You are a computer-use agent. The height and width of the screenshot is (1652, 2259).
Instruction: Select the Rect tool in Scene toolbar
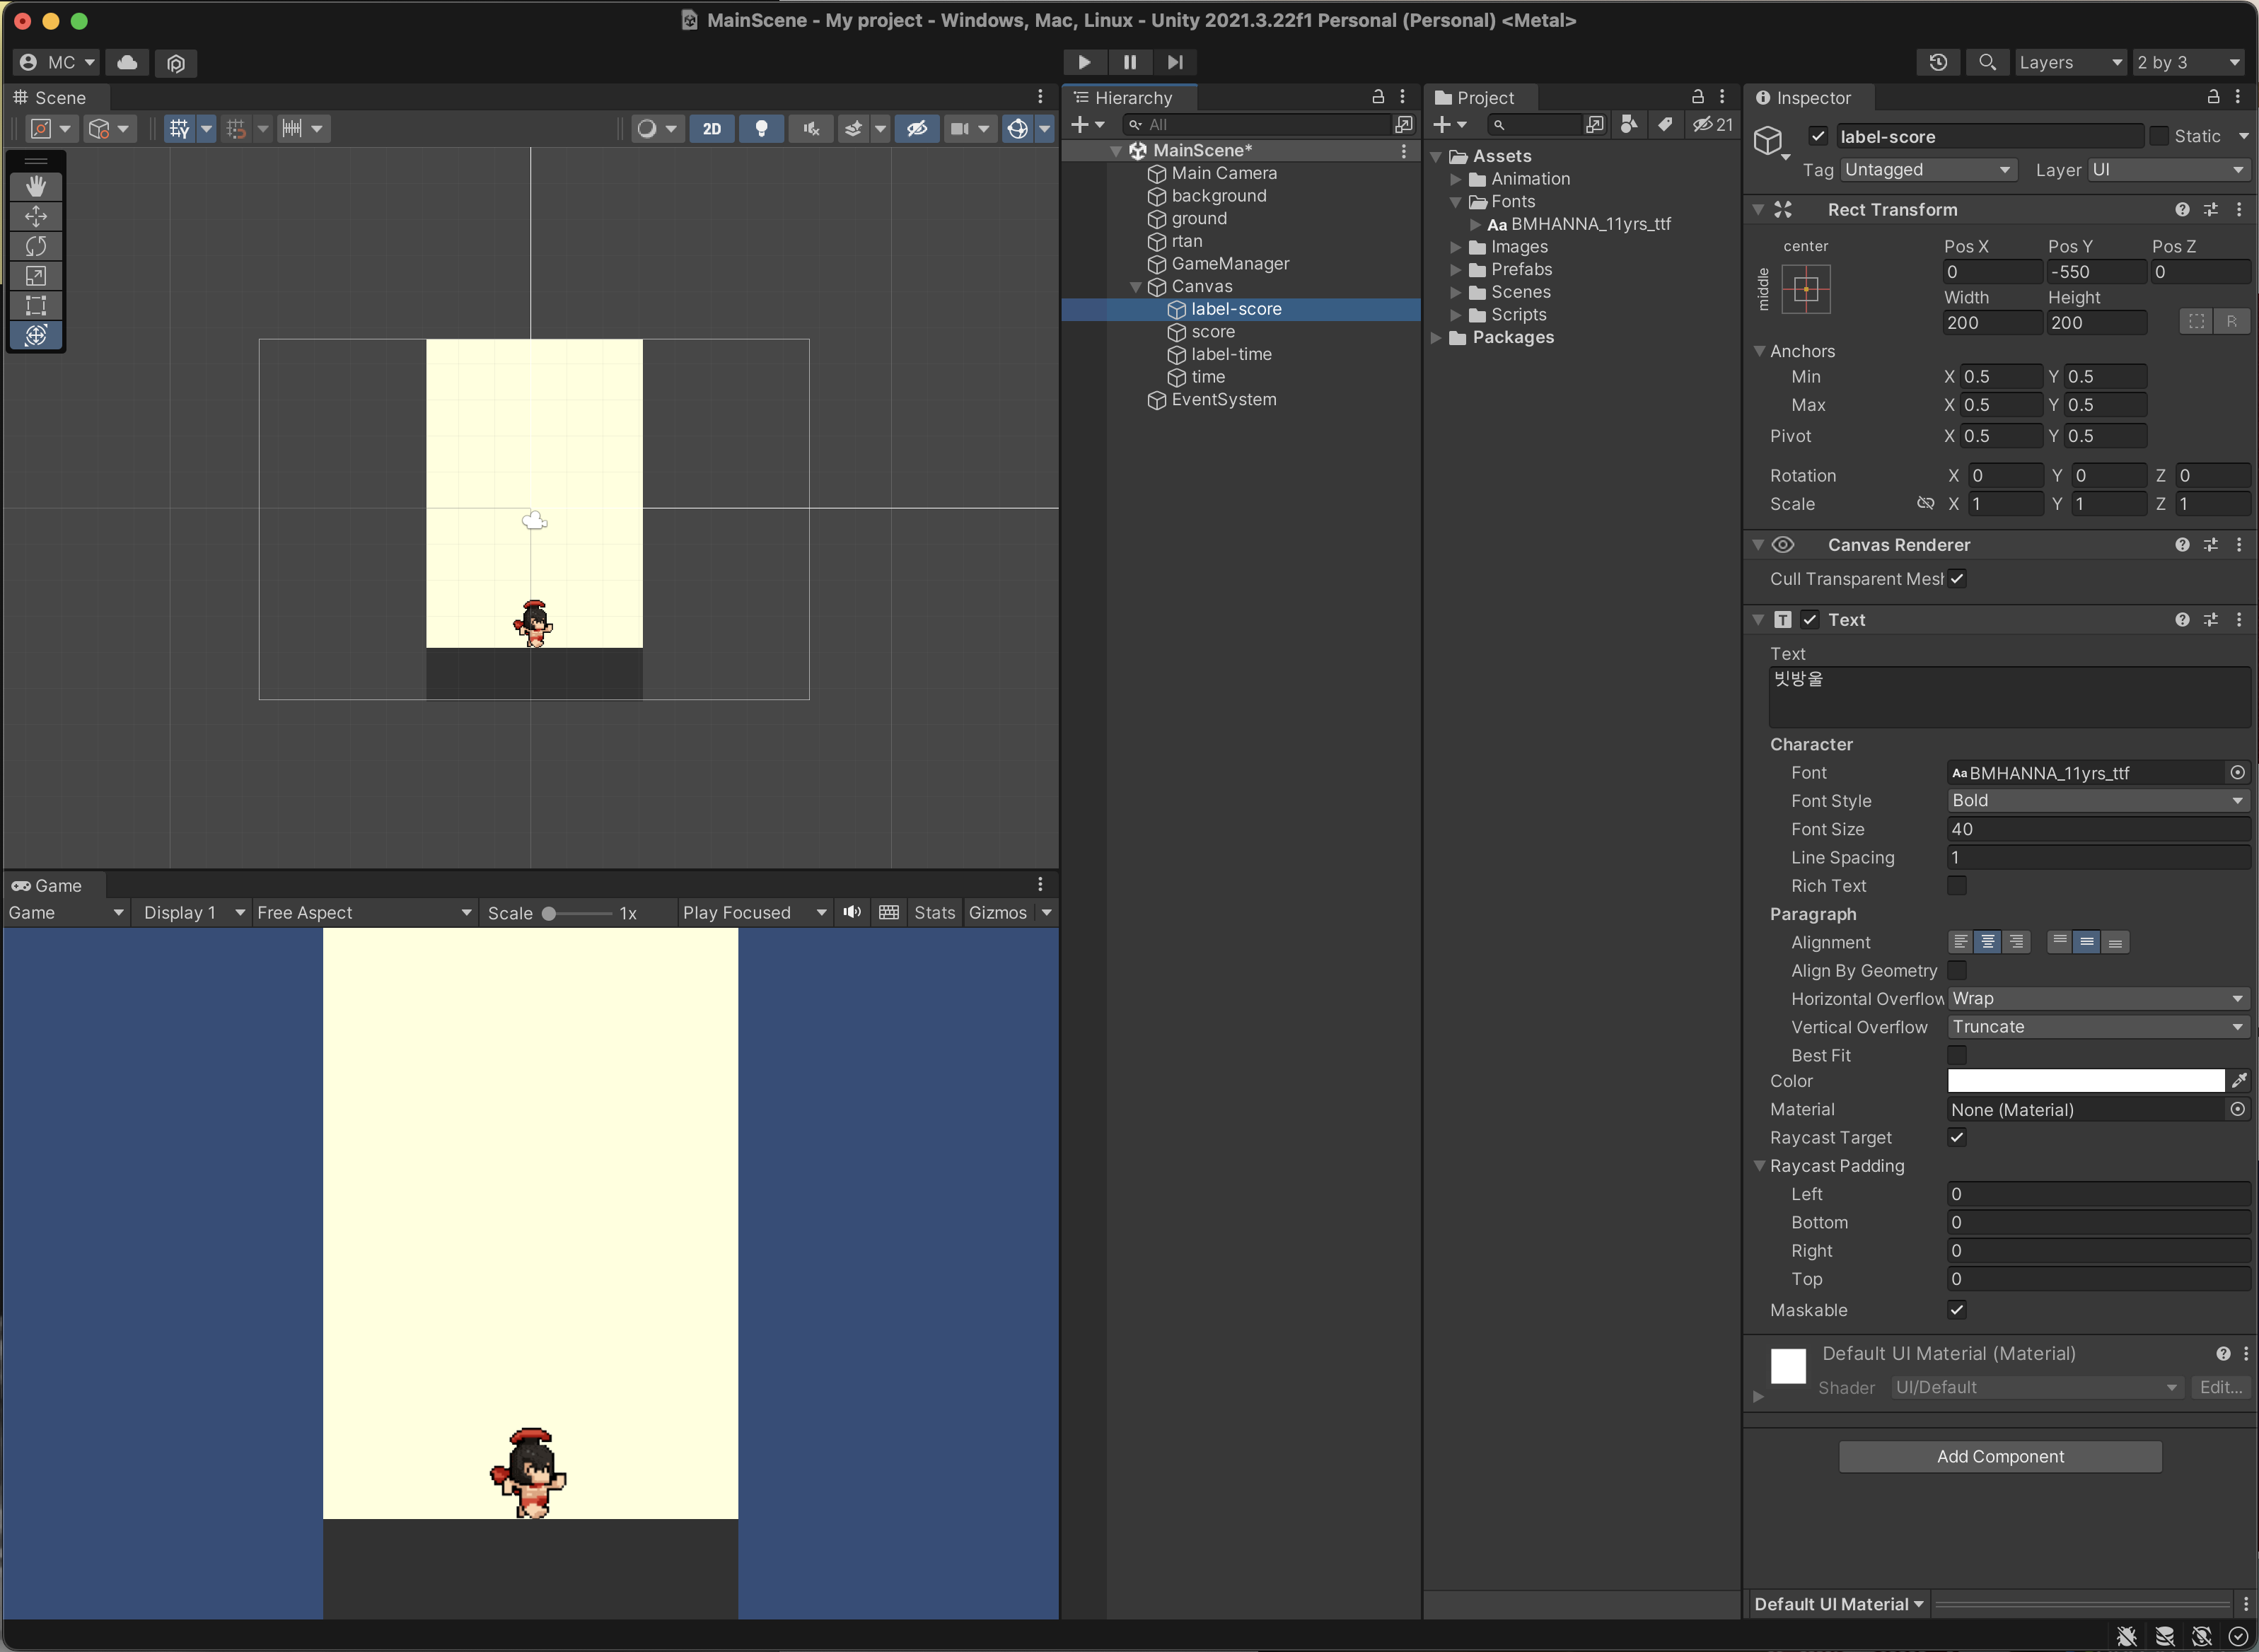(x=36, y=305)
